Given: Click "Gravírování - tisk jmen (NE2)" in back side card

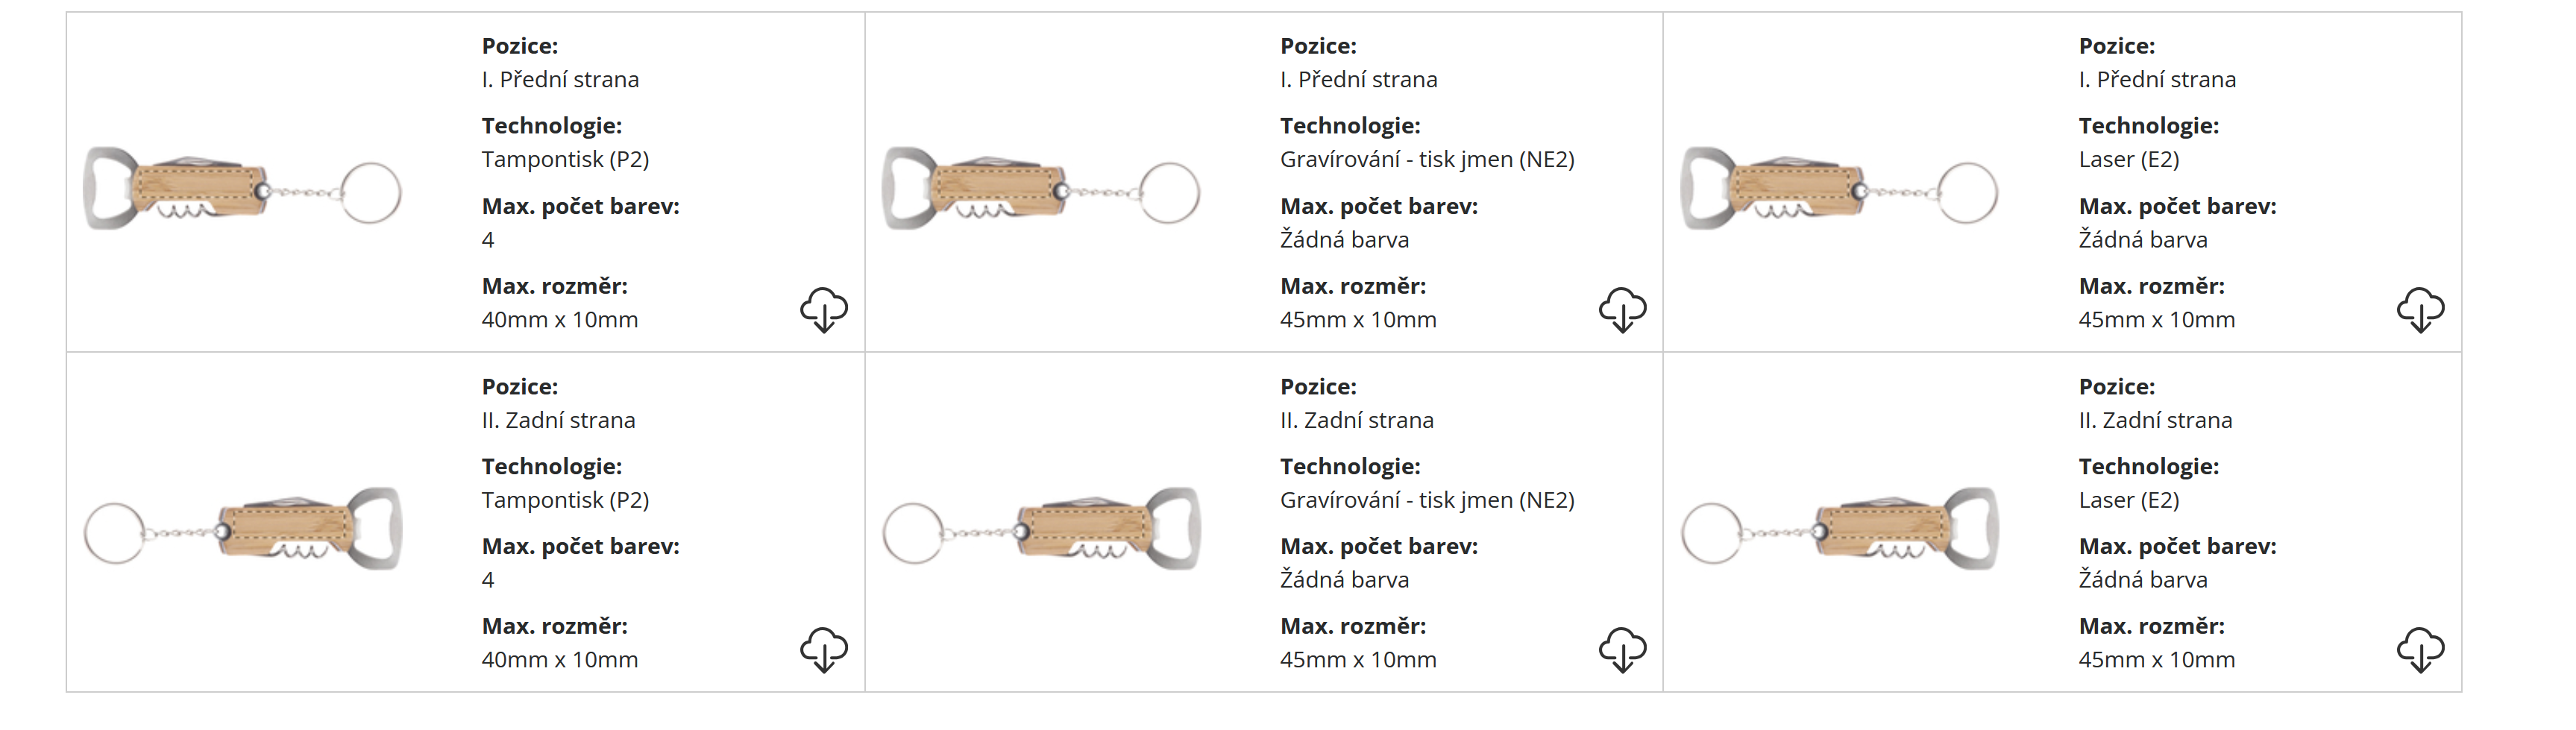Looking at the screenshot, I should tap(1427, 500).
